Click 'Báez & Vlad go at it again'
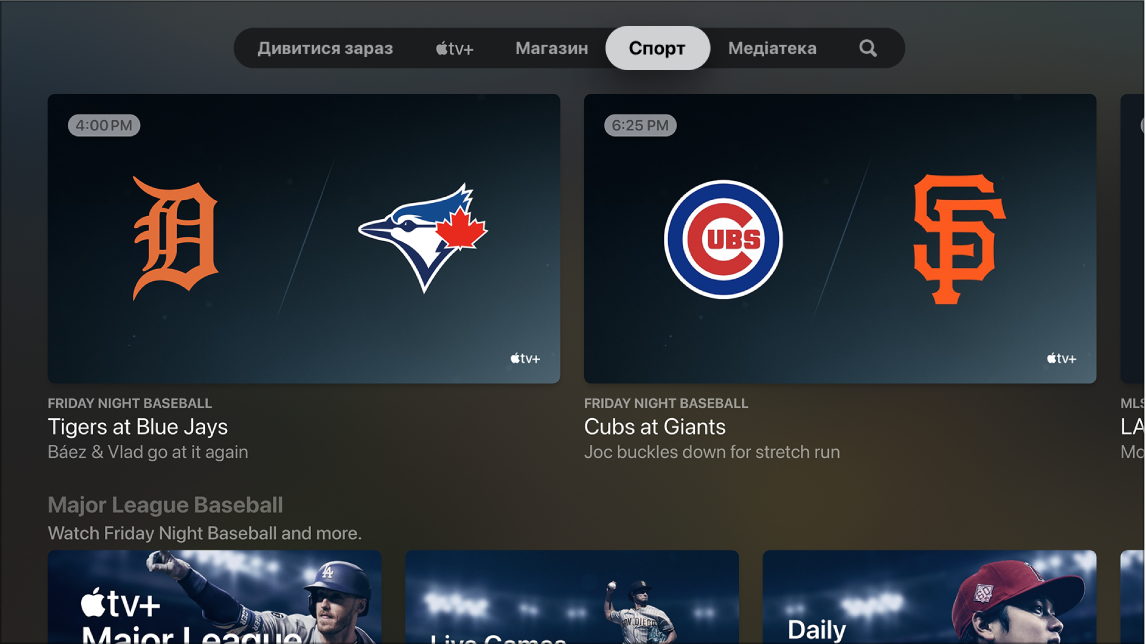This screenshot has width=1146, height=644. click(x=148, y=452)
